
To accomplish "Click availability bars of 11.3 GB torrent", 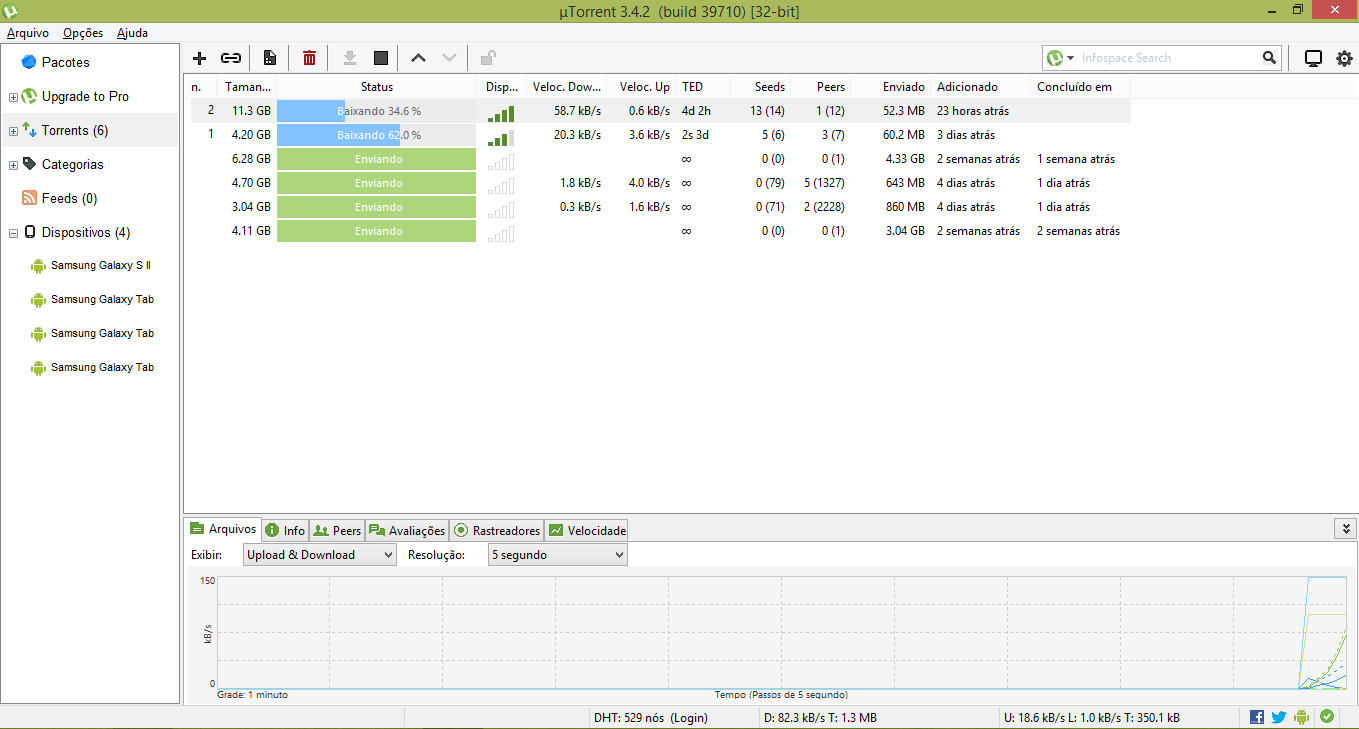I will click(x=501, y=113).
